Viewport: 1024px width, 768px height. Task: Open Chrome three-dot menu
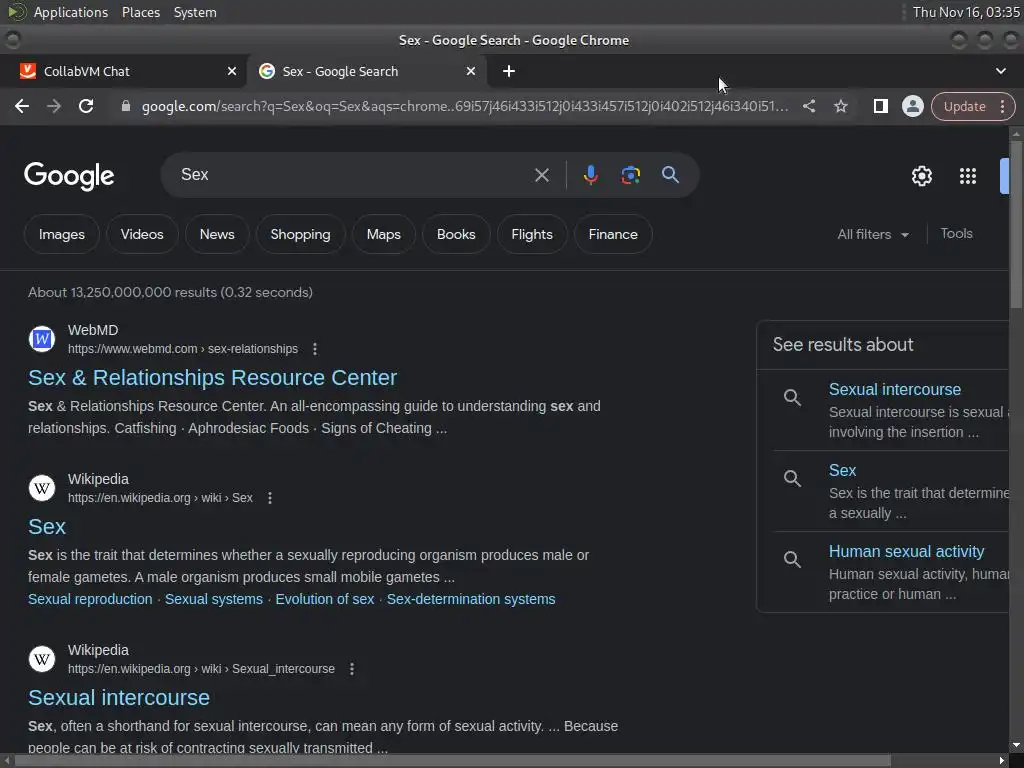pyautogui.click(x=1002, y=106)
